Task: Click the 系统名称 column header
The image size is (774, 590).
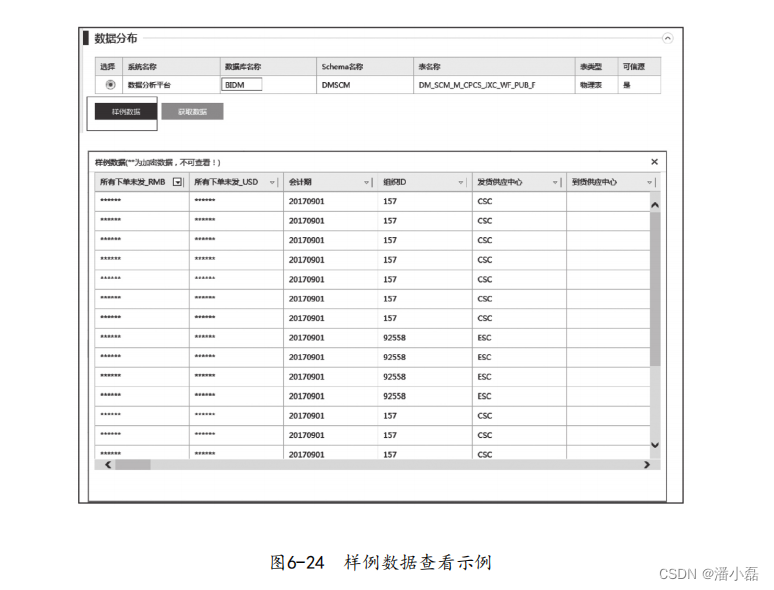Action: pyautogui.click(x=171, y=67)
